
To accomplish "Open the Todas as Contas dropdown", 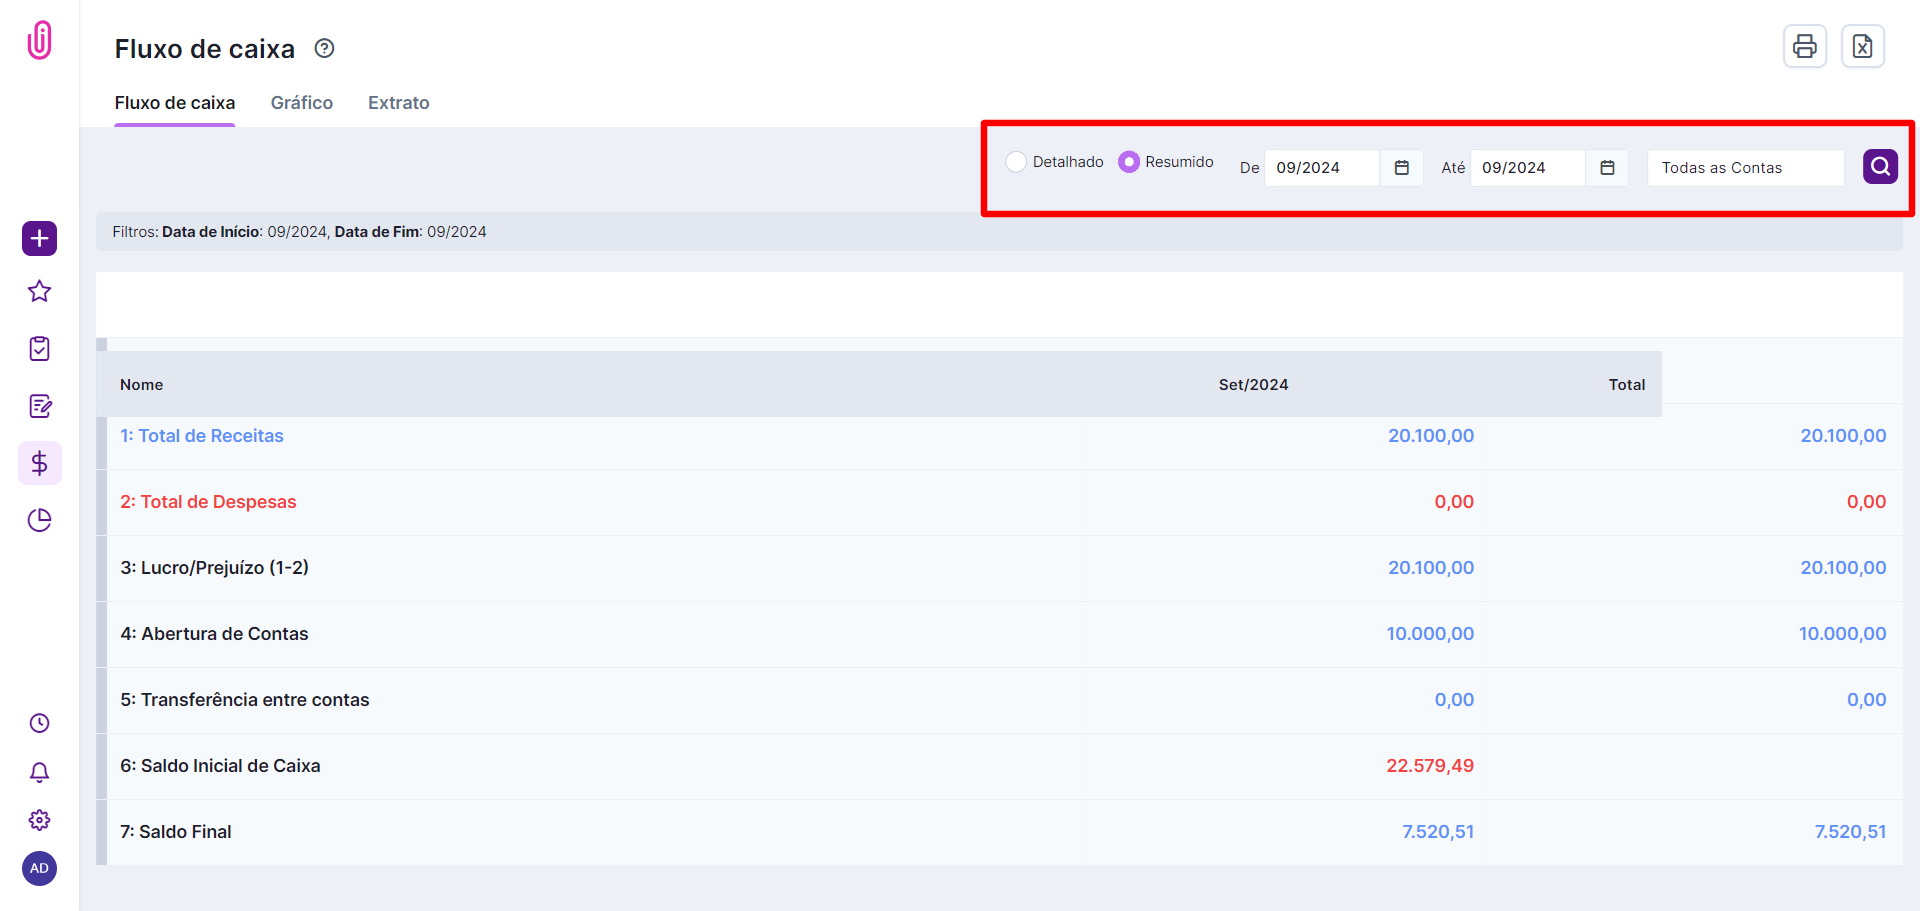I will coord(1746,168).
